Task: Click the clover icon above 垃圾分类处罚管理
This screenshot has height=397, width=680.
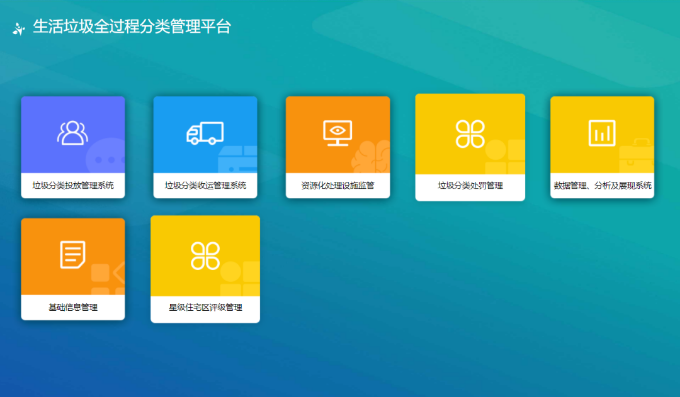Action: point(470,134)
